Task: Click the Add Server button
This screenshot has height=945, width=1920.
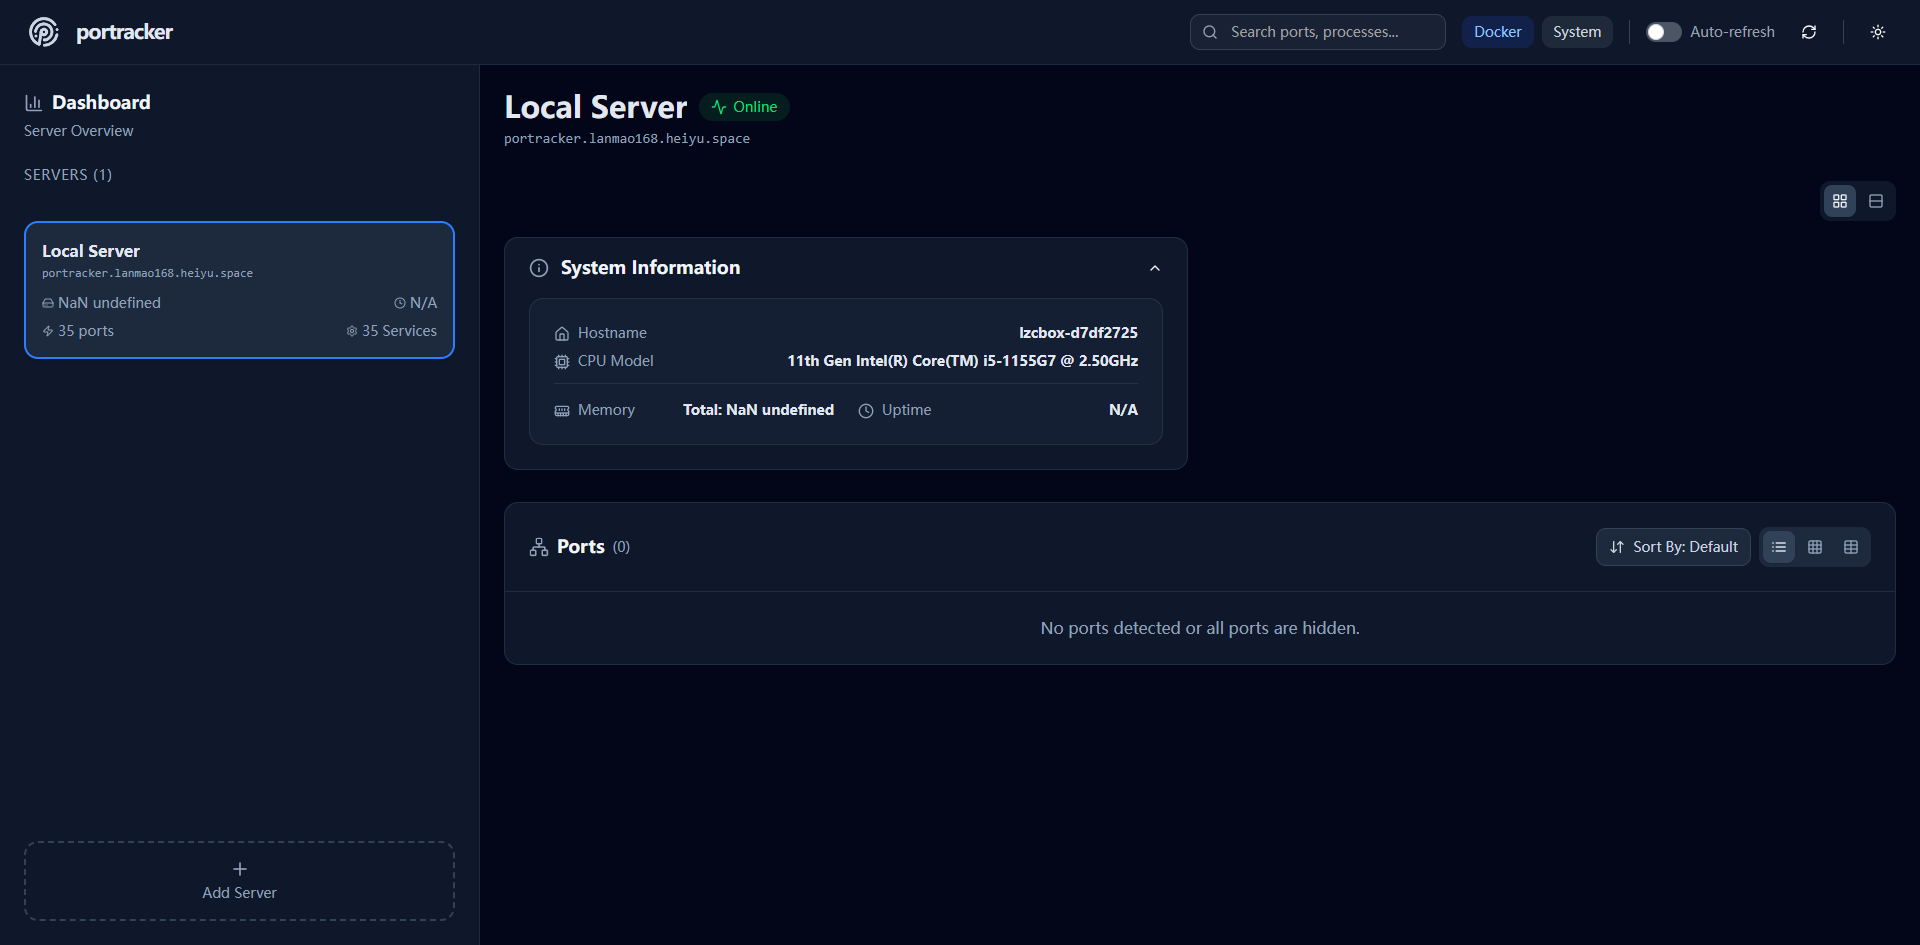Action: click(239, 881)
